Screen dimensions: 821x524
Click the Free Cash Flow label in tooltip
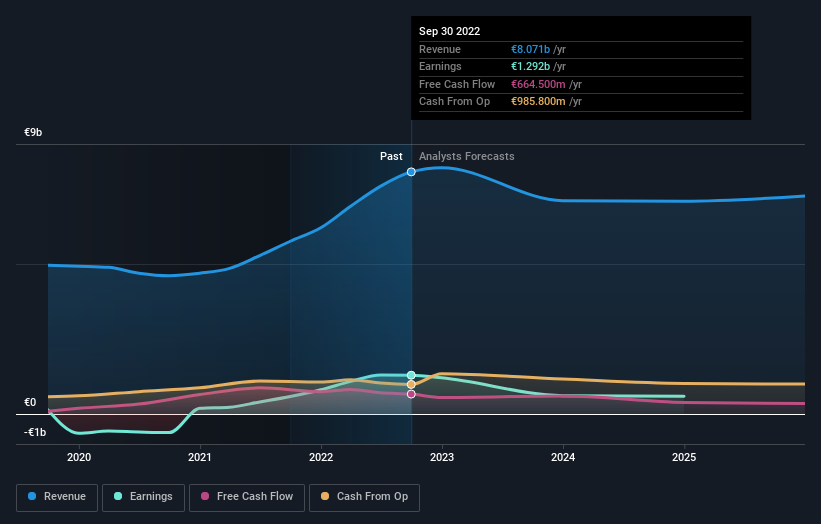click(457, 84)
